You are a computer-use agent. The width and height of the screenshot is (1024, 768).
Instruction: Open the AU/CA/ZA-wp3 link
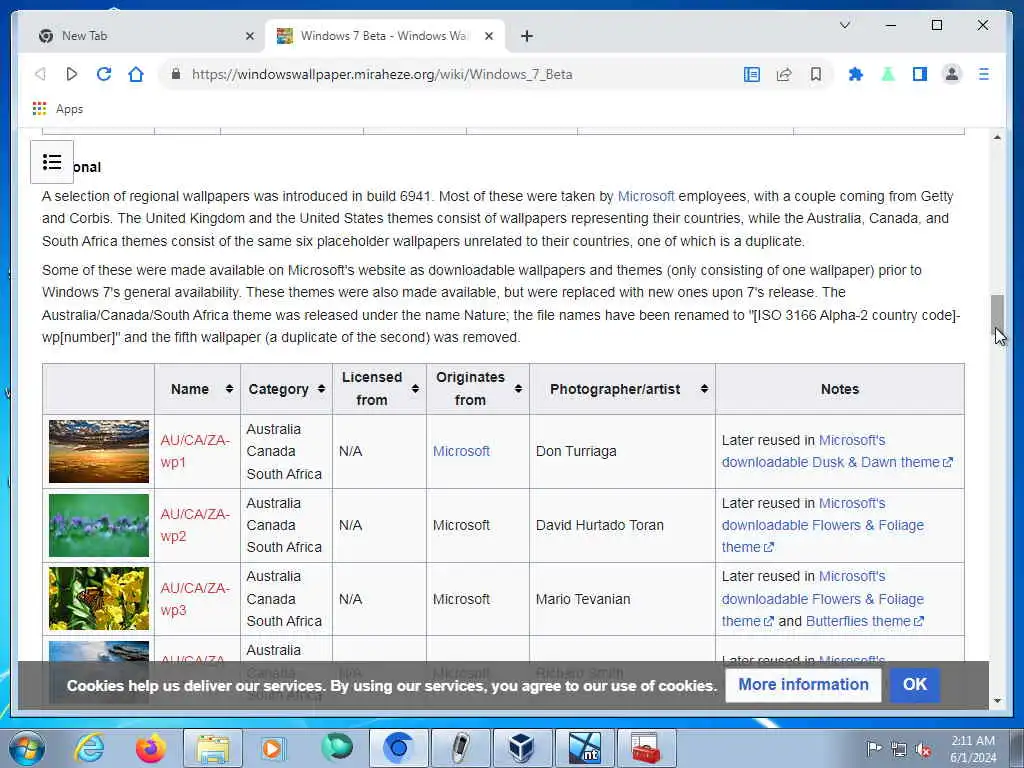pyautogui.click(x=195, y=599)
